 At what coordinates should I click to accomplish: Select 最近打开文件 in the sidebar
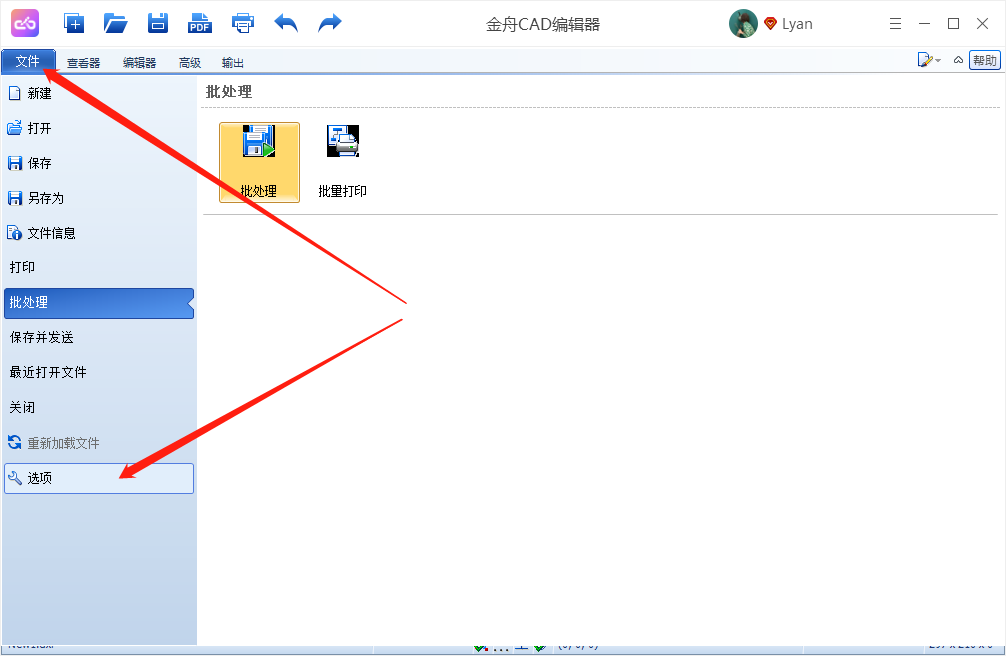48,372
